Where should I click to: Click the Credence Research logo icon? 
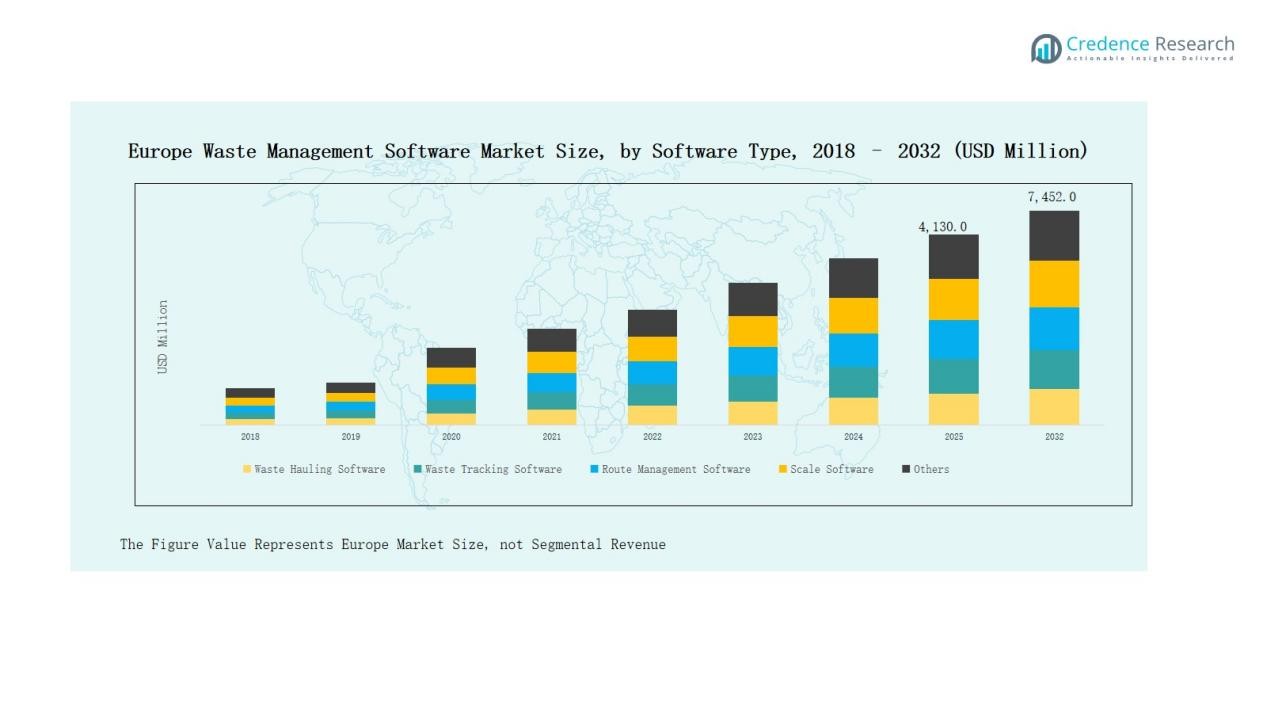tap(1046, 48)
